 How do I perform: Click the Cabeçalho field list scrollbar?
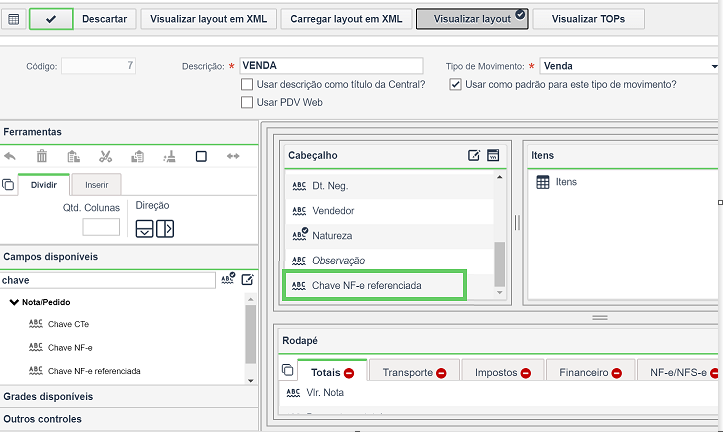pos(499,264)
